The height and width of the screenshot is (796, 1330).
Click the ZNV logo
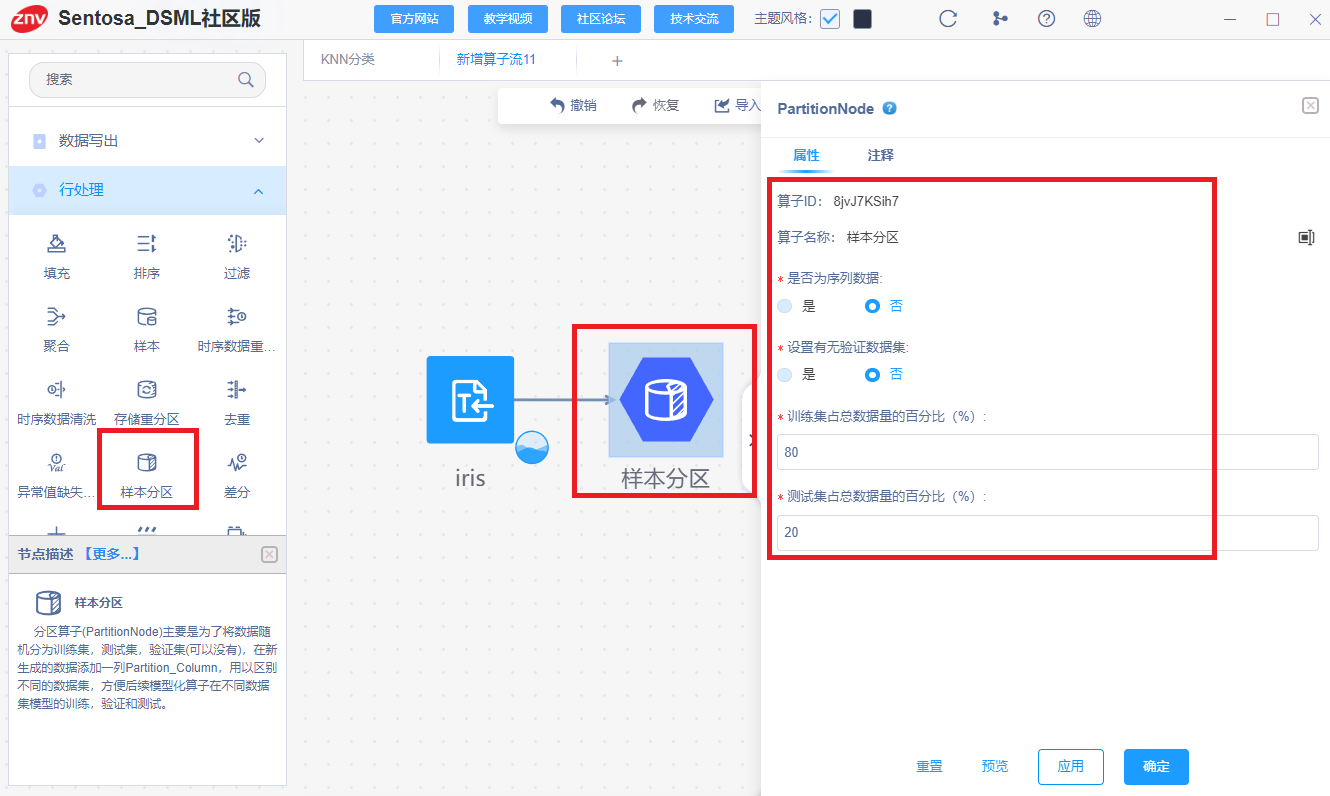(x=30, y=18)
